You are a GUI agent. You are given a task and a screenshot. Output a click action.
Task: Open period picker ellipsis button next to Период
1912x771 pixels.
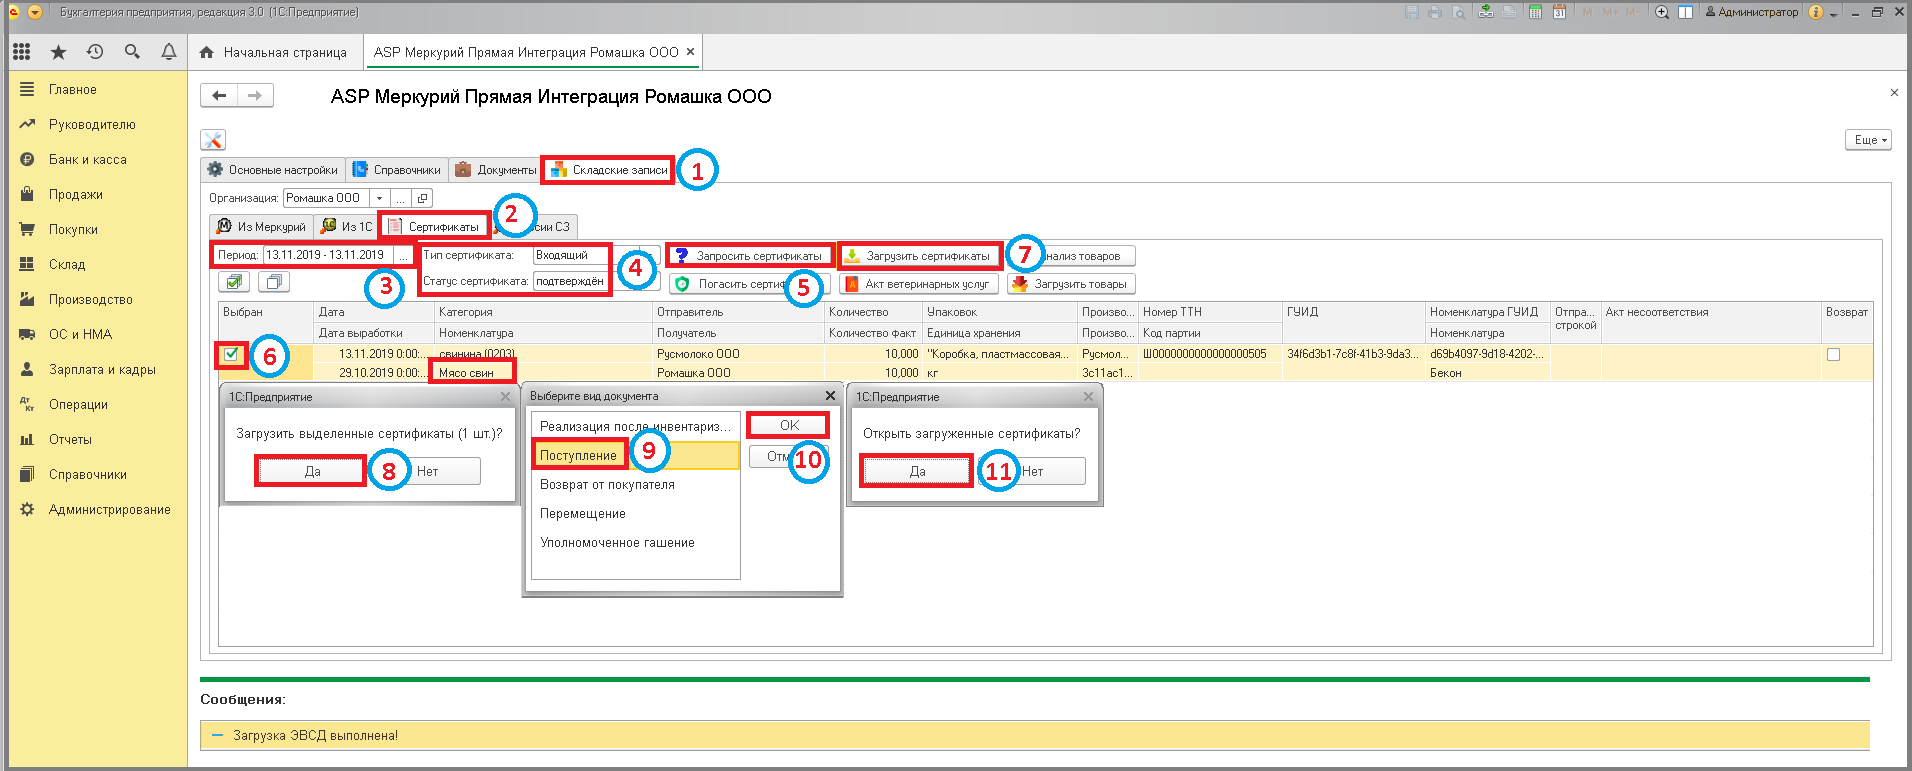(403, 255)
